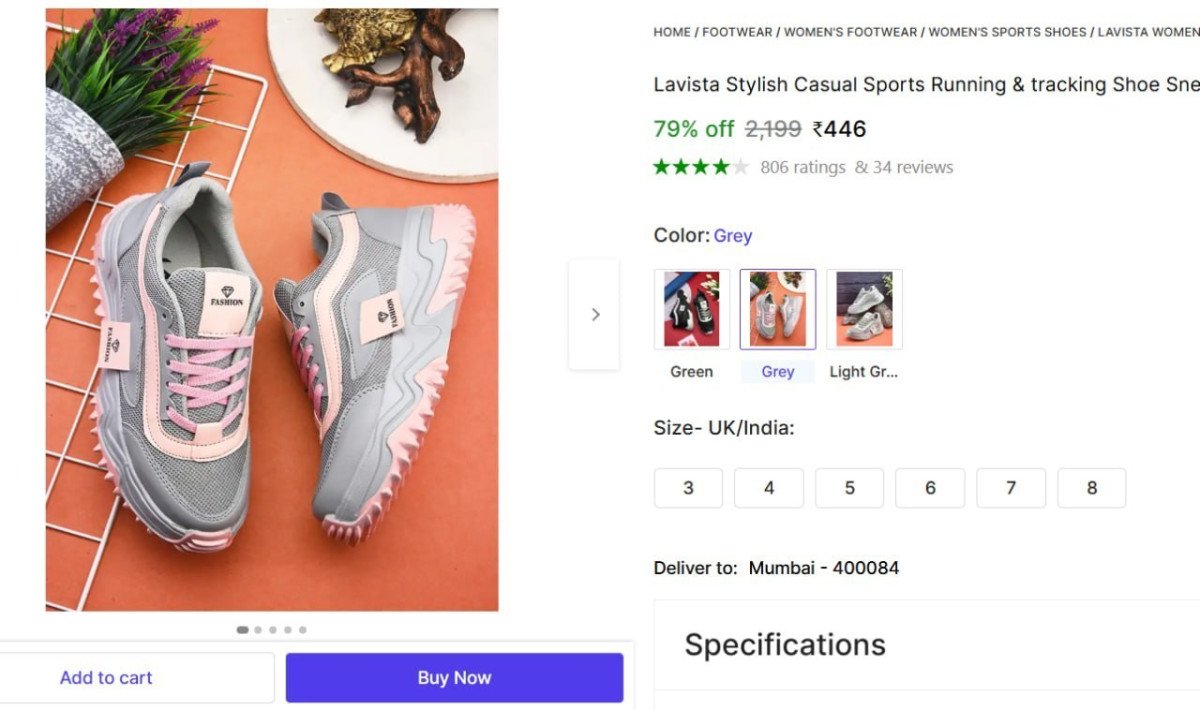The image size is (1200, 710).
Task: Select size 3 from the size options
Action: [688, 488]
